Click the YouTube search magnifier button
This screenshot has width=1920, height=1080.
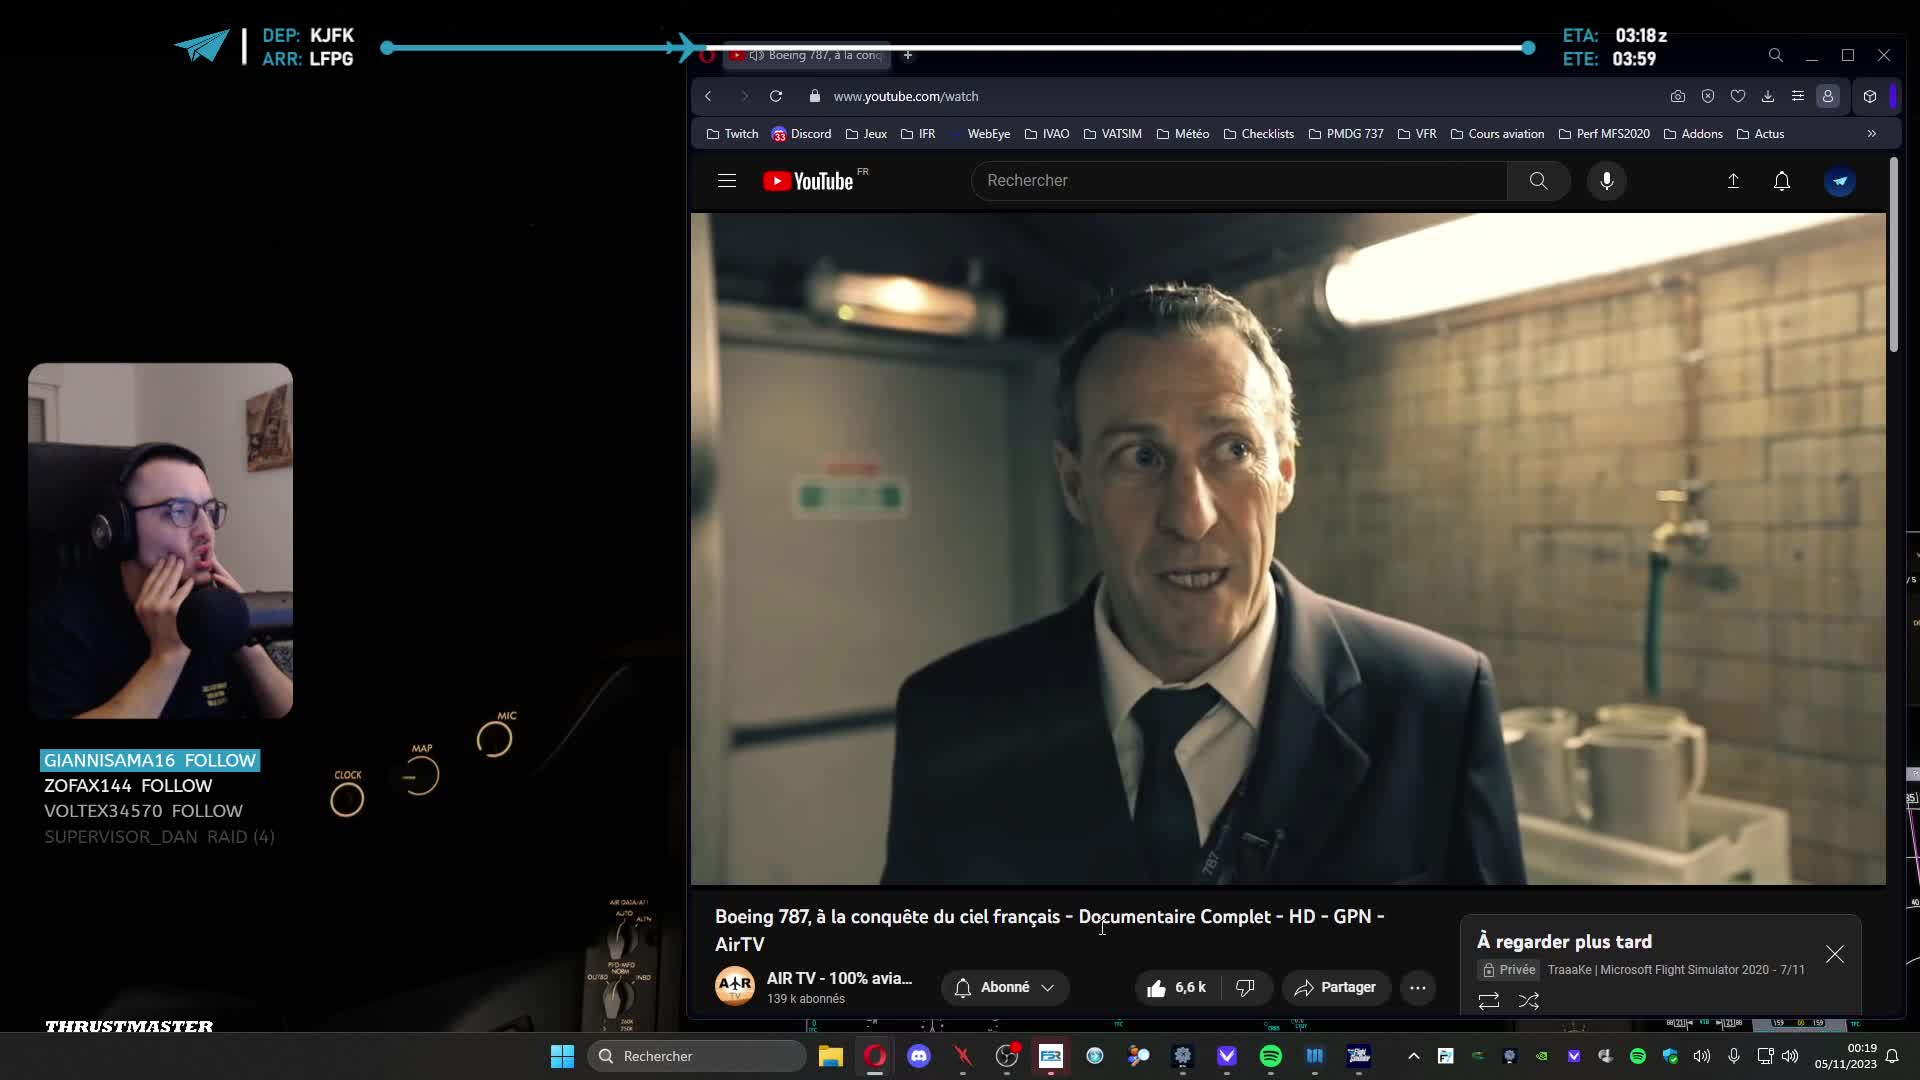click(x=1538, y=181)
